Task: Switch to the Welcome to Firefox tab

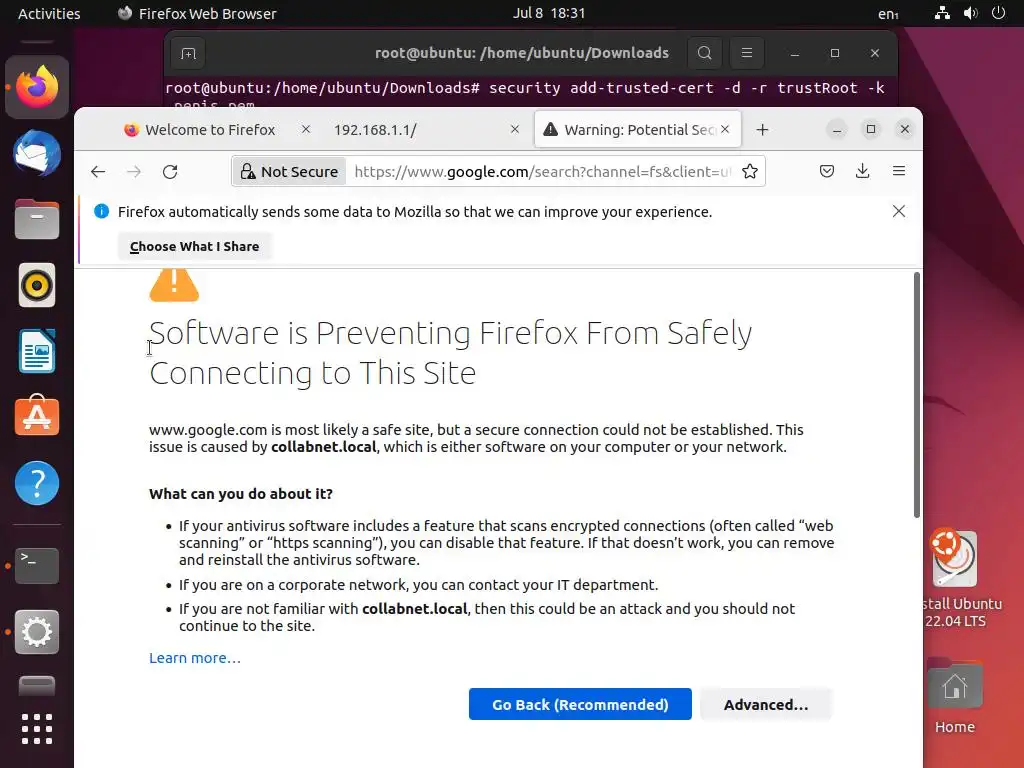Action: pyautogui.click(x=210, y=130)
